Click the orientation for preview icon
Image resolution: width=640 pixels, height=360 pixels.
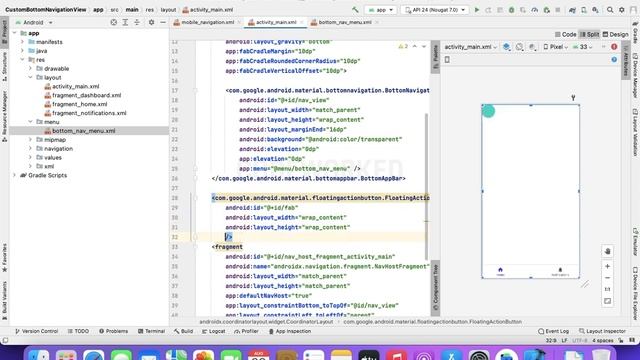519,47
